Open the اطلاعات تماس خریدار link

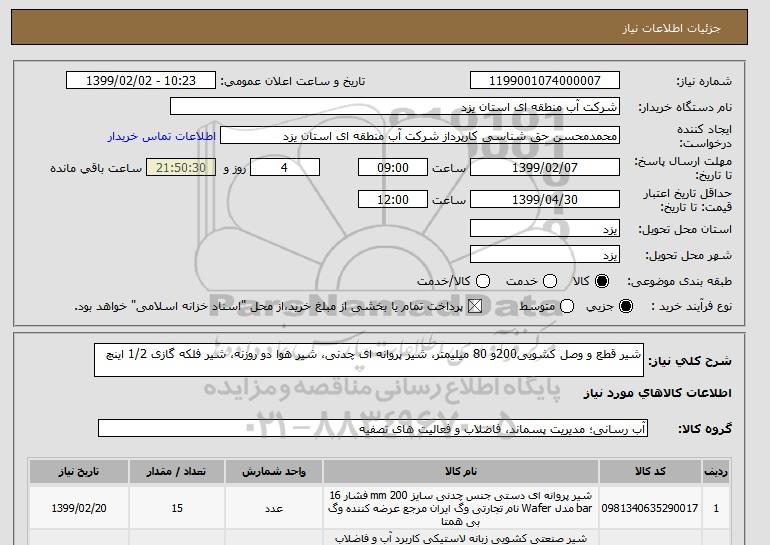point(162,136)
